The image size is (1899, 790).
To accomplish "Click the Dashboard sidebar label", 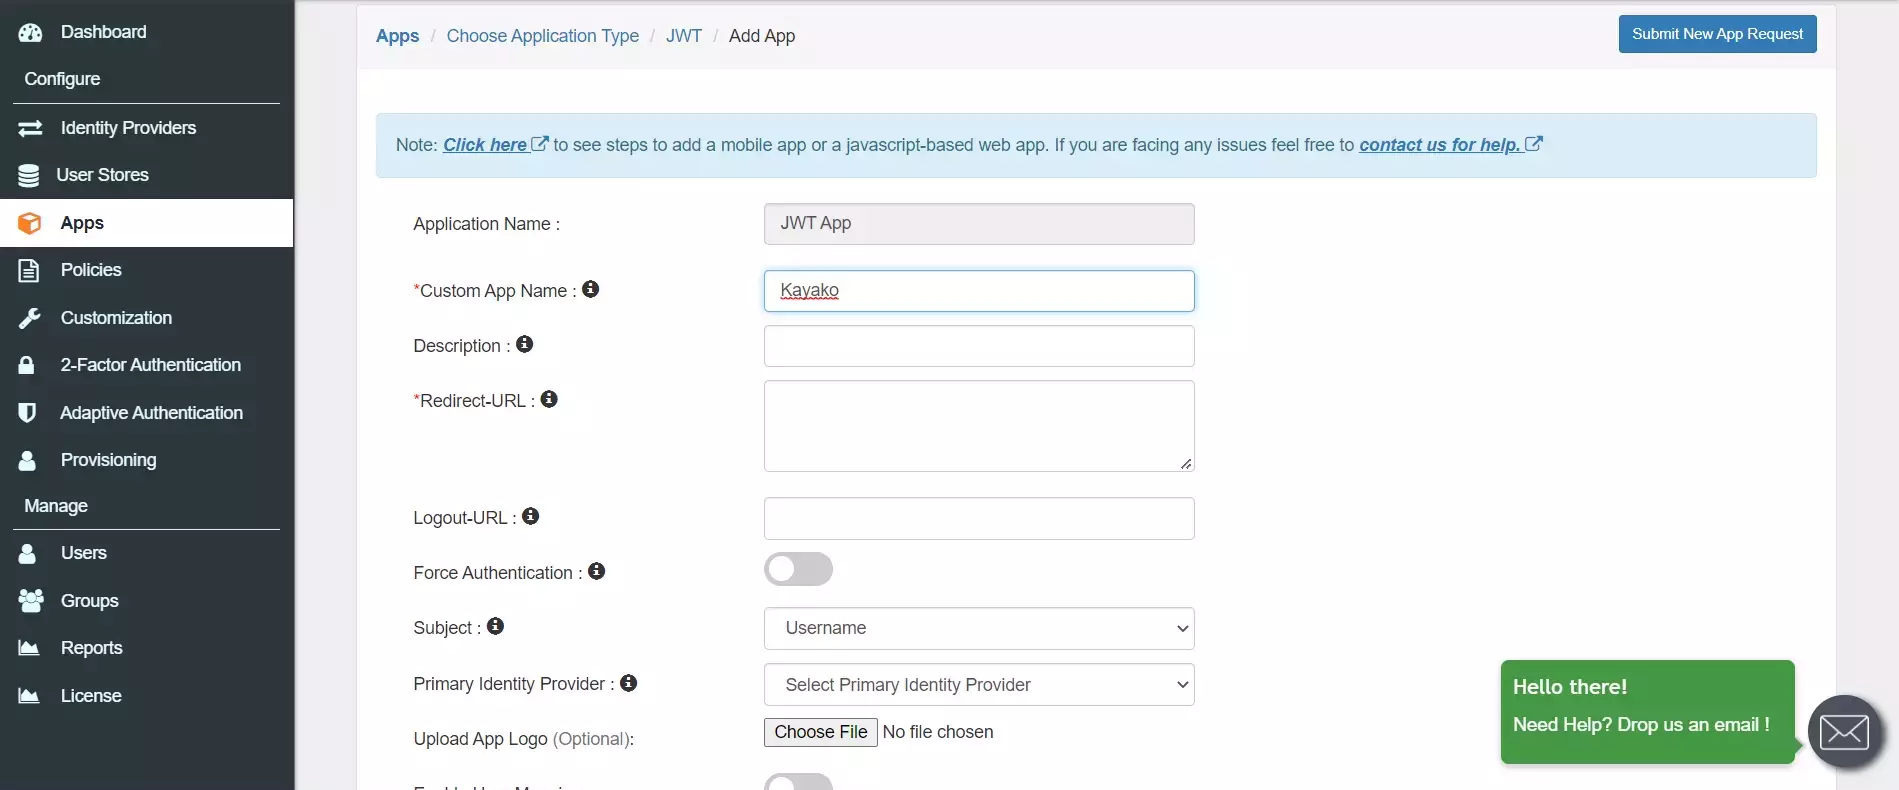I will [x=103, y=32].
